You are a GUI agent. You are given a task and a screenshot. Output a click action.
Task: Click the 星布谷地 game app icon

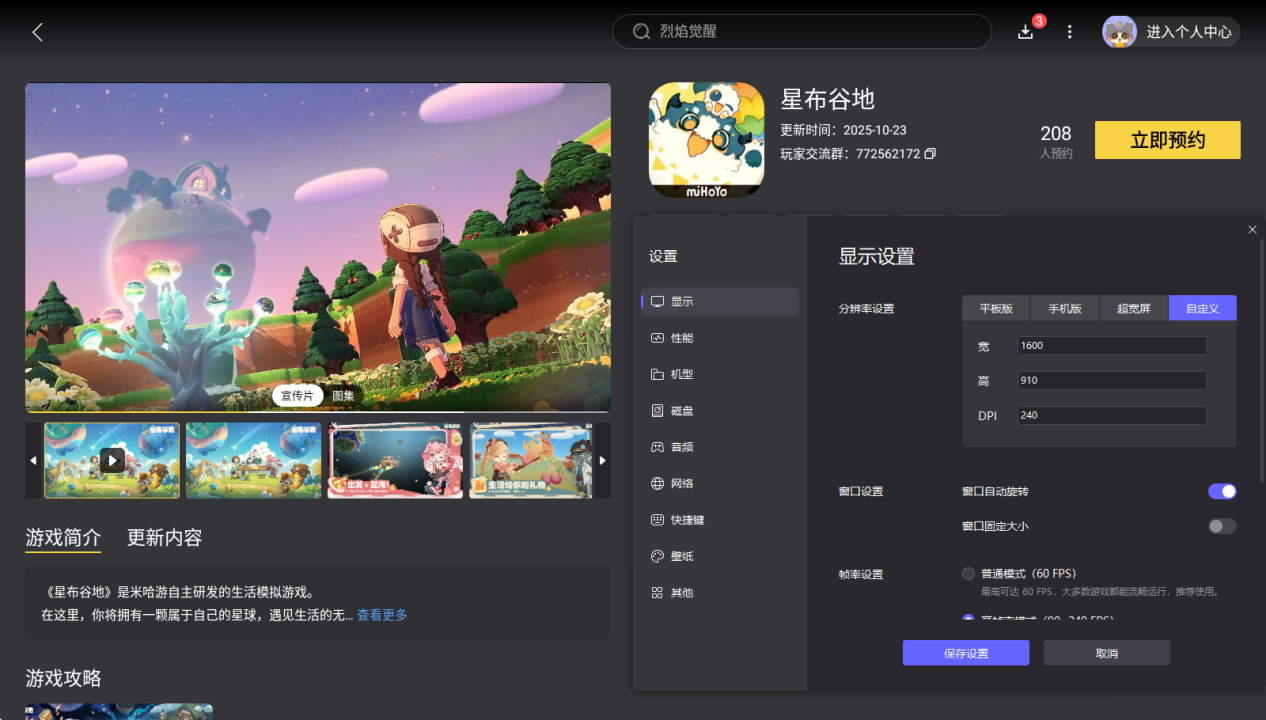point(707,140)
